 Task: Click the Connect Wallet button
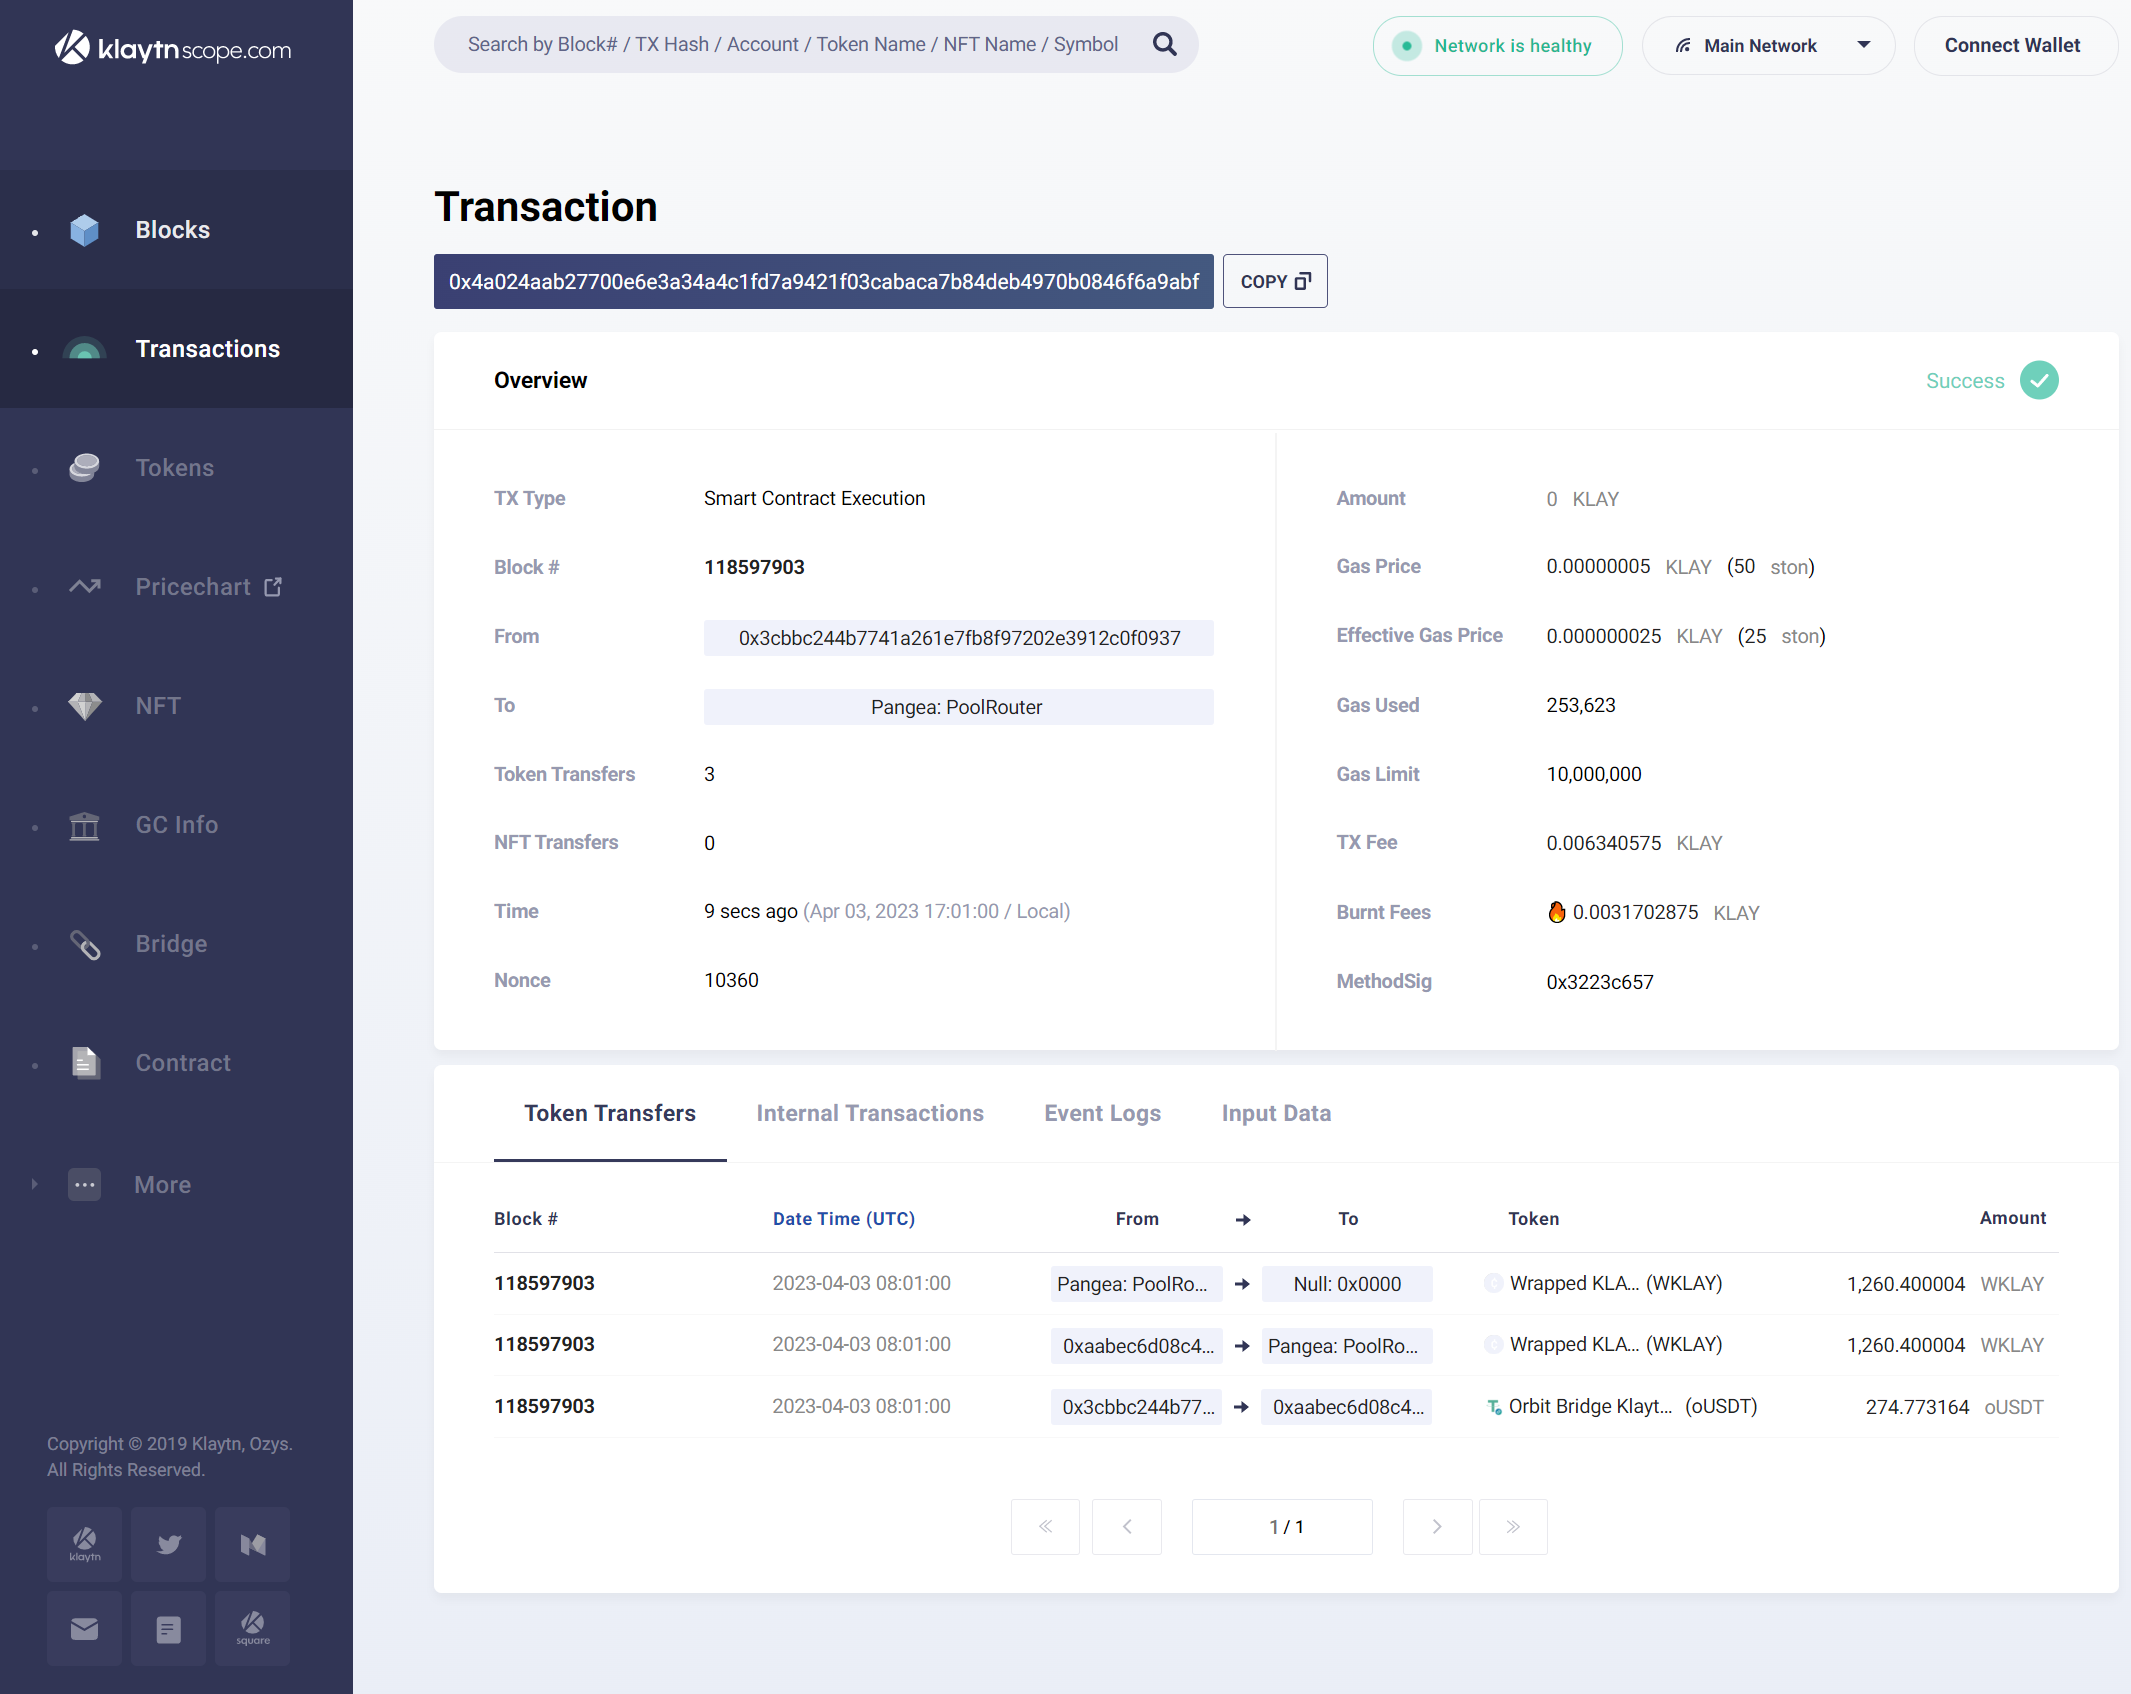pyautogui.click(x=2012, y=46)
